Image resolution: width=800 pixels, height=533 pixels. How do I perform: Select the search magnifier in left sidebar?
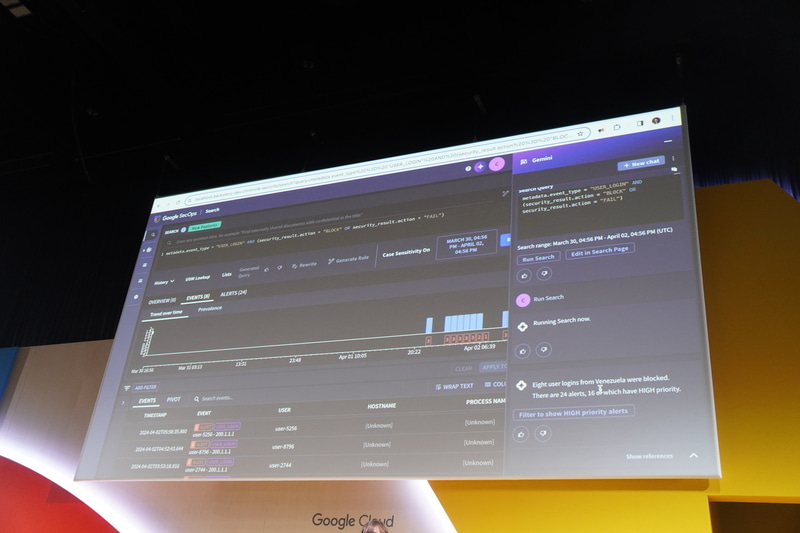pos(153,235)
